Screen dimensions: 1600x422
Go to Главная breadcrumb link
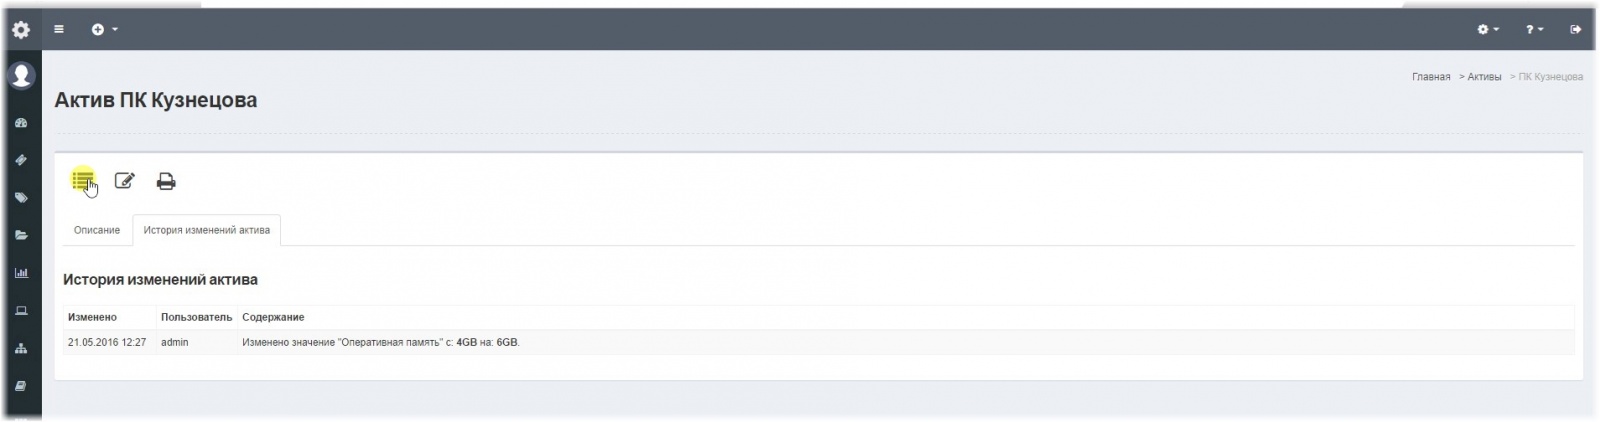pyautogui.click(x=1430, y=77)
